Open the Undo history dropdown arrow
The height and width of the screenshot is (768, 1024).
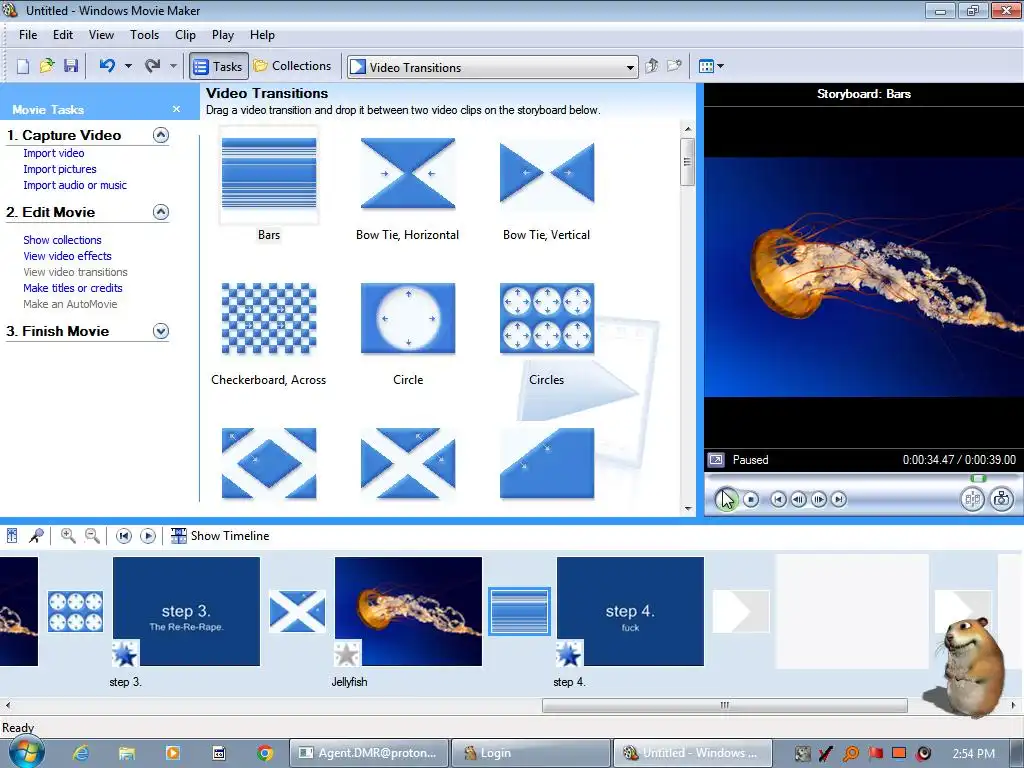[128, 66]
